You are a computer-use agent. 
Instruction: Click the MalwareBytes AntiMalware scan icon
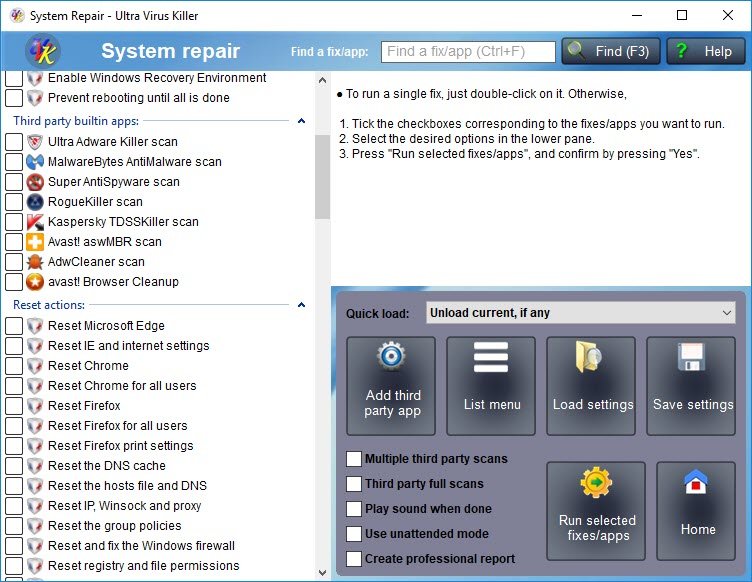point(35,162)
